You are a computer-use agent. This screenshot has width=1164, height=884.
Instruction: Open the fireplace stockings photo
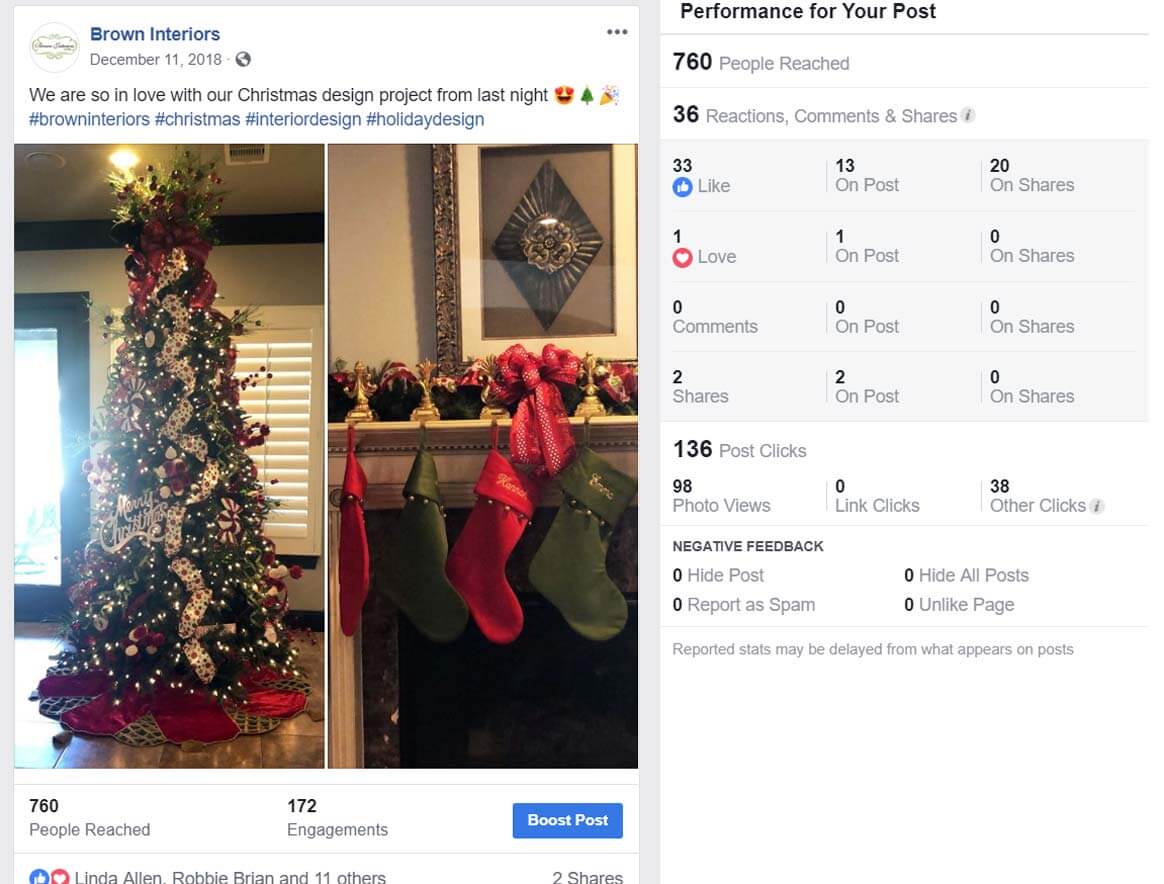(x=483, y=456)
